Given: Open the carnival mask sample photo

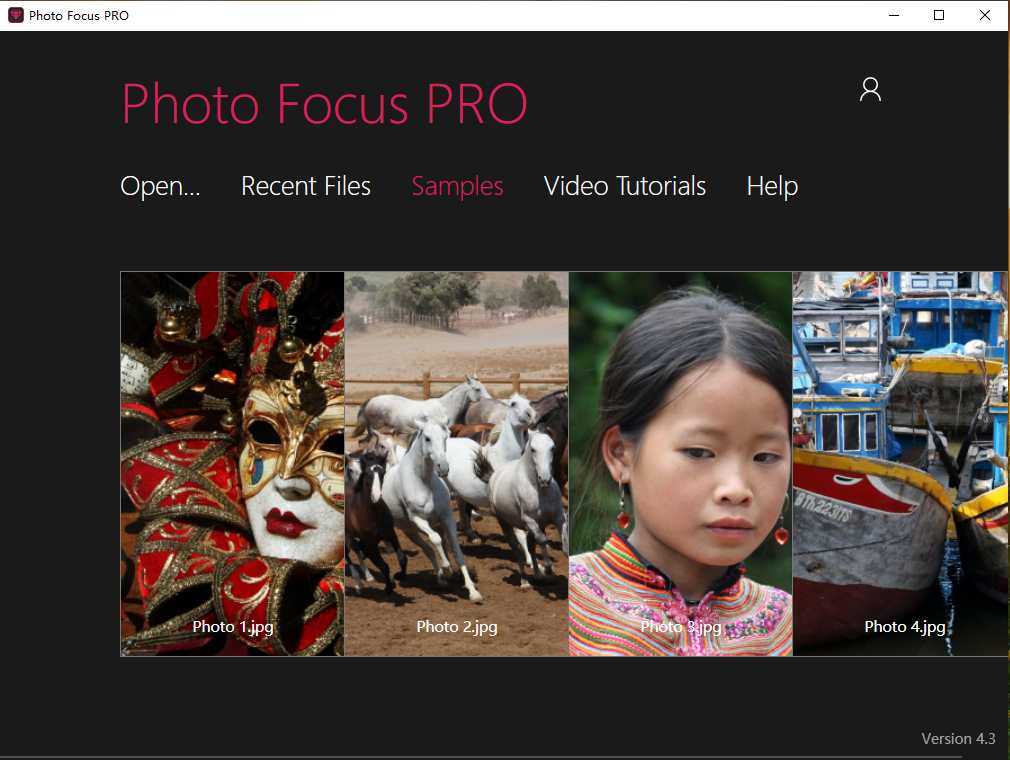Looking at the screenshot, I should (x=232, y=440).
